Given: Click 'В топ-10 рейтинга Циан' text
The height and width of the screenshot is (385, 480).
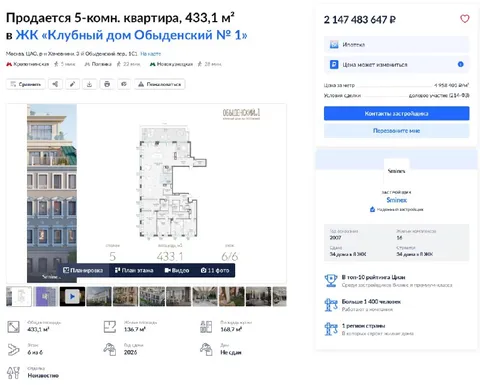Looking at the screenshot, I should click(x=373, y=277).
